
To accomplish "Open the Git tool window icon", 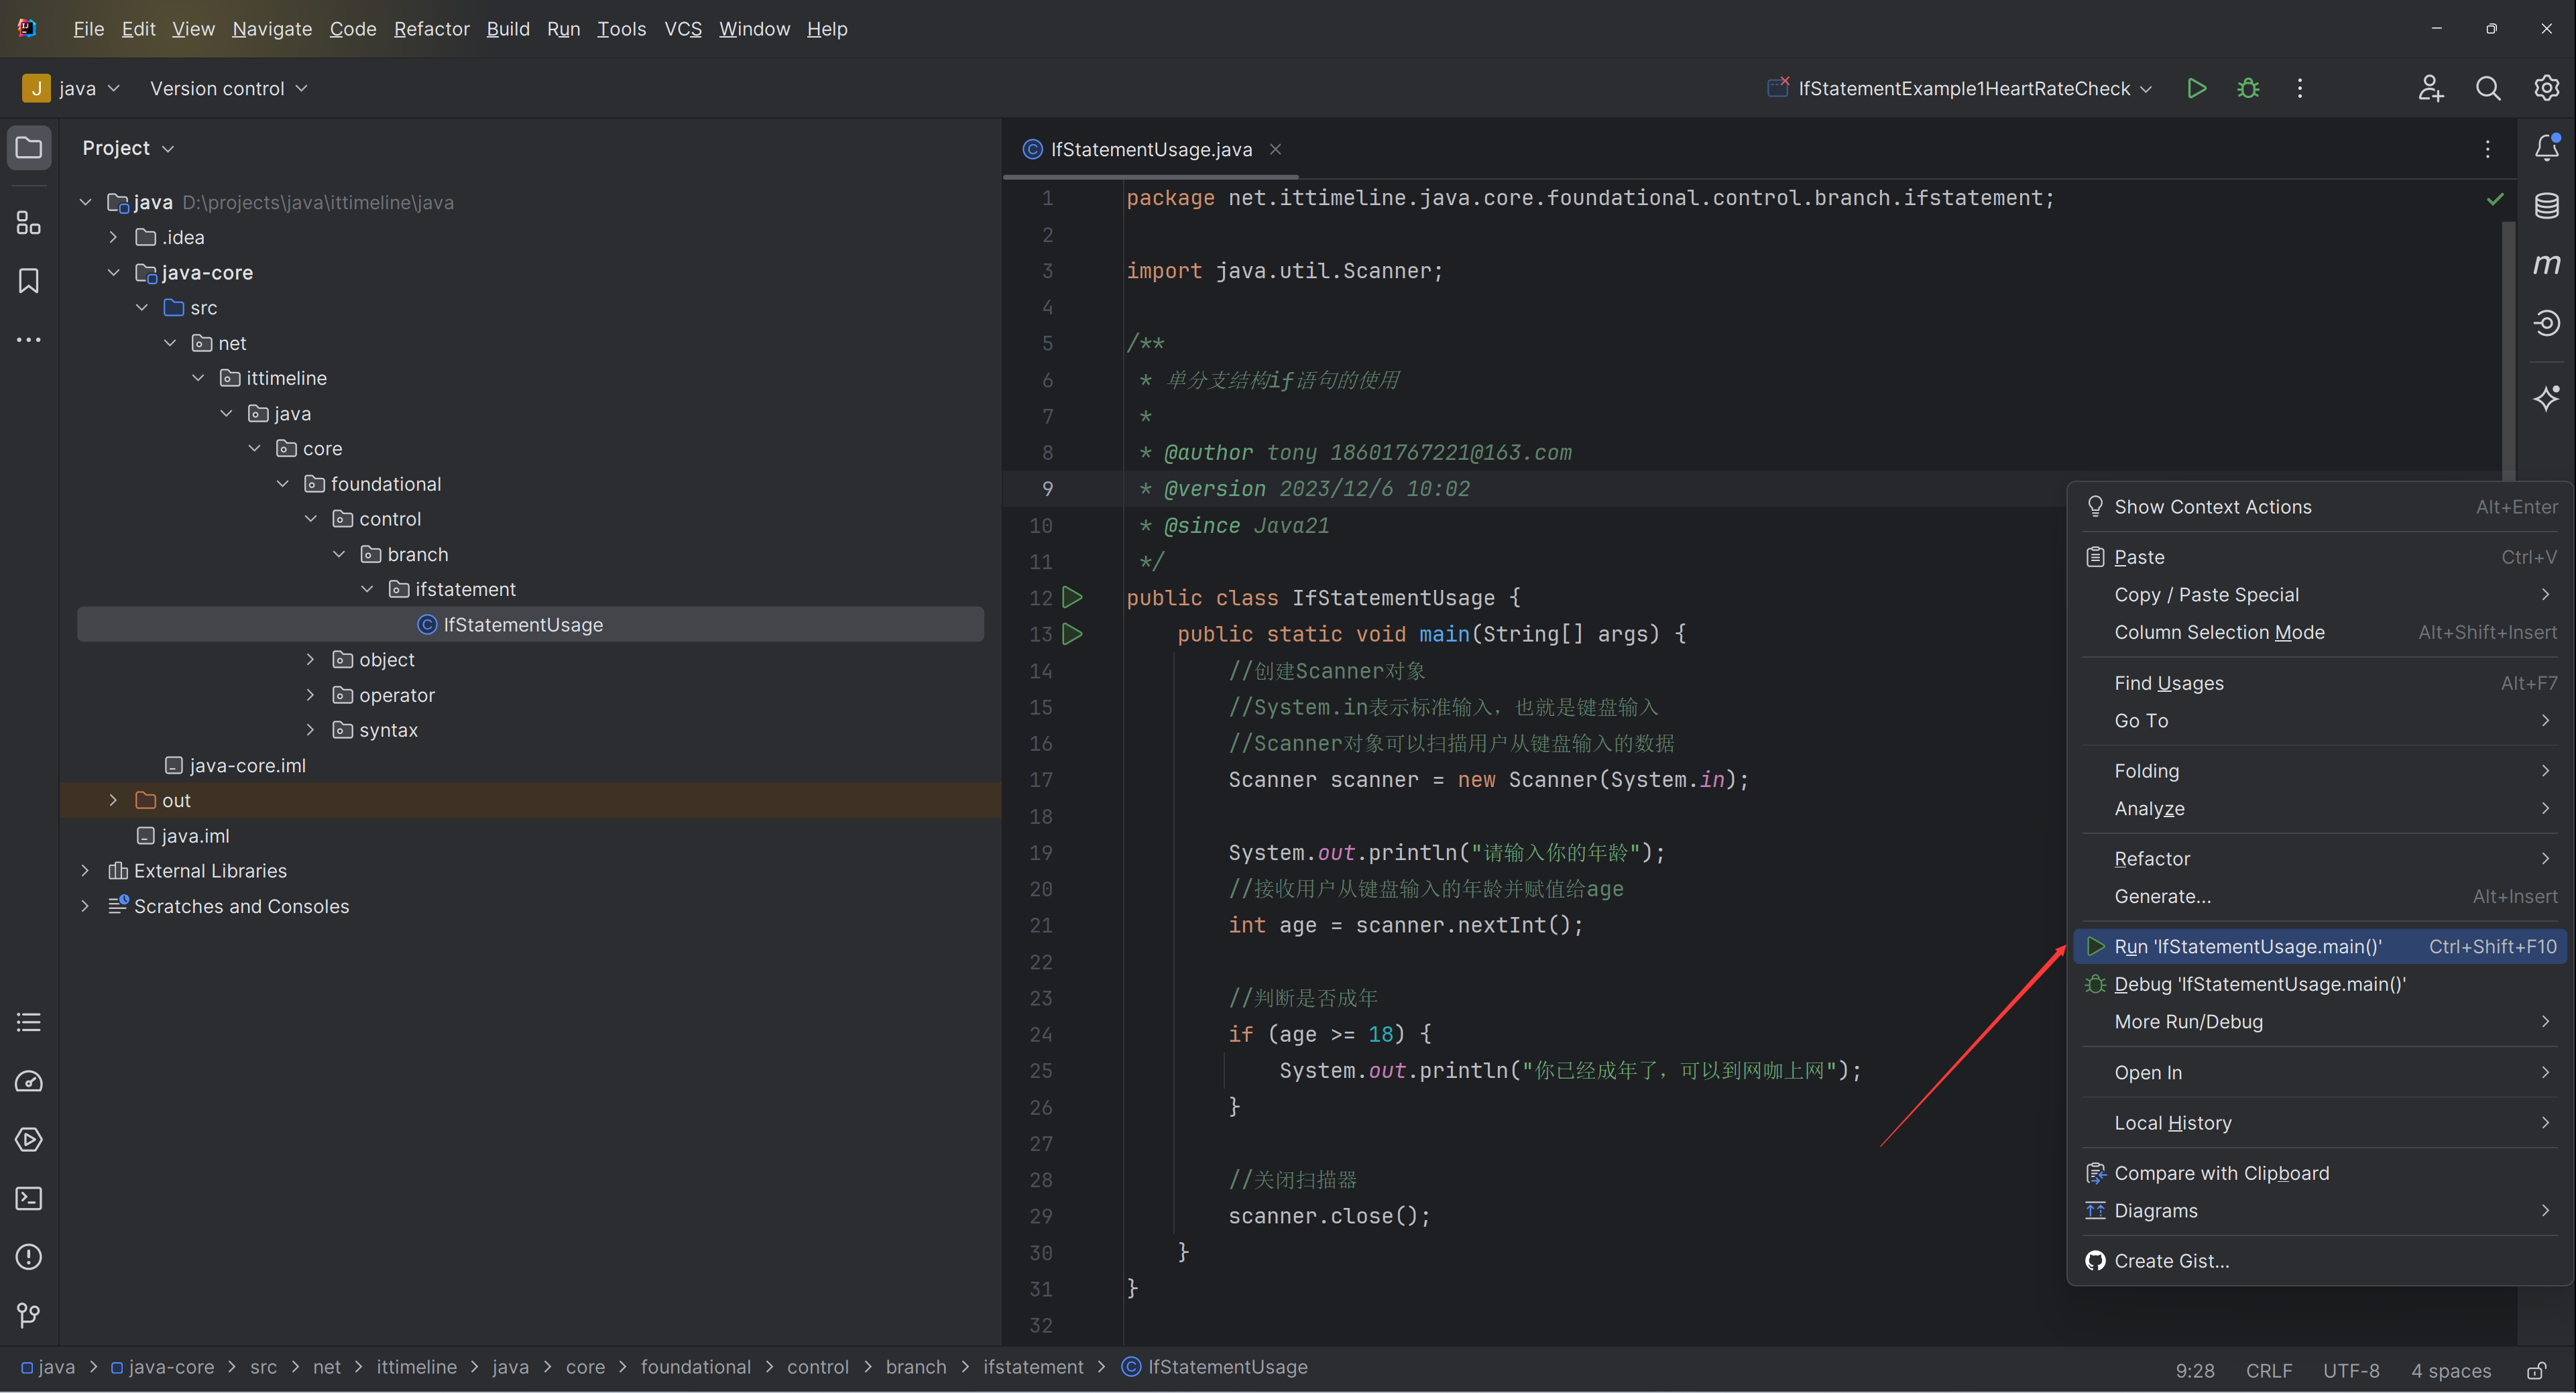I will click(29, 1315).
